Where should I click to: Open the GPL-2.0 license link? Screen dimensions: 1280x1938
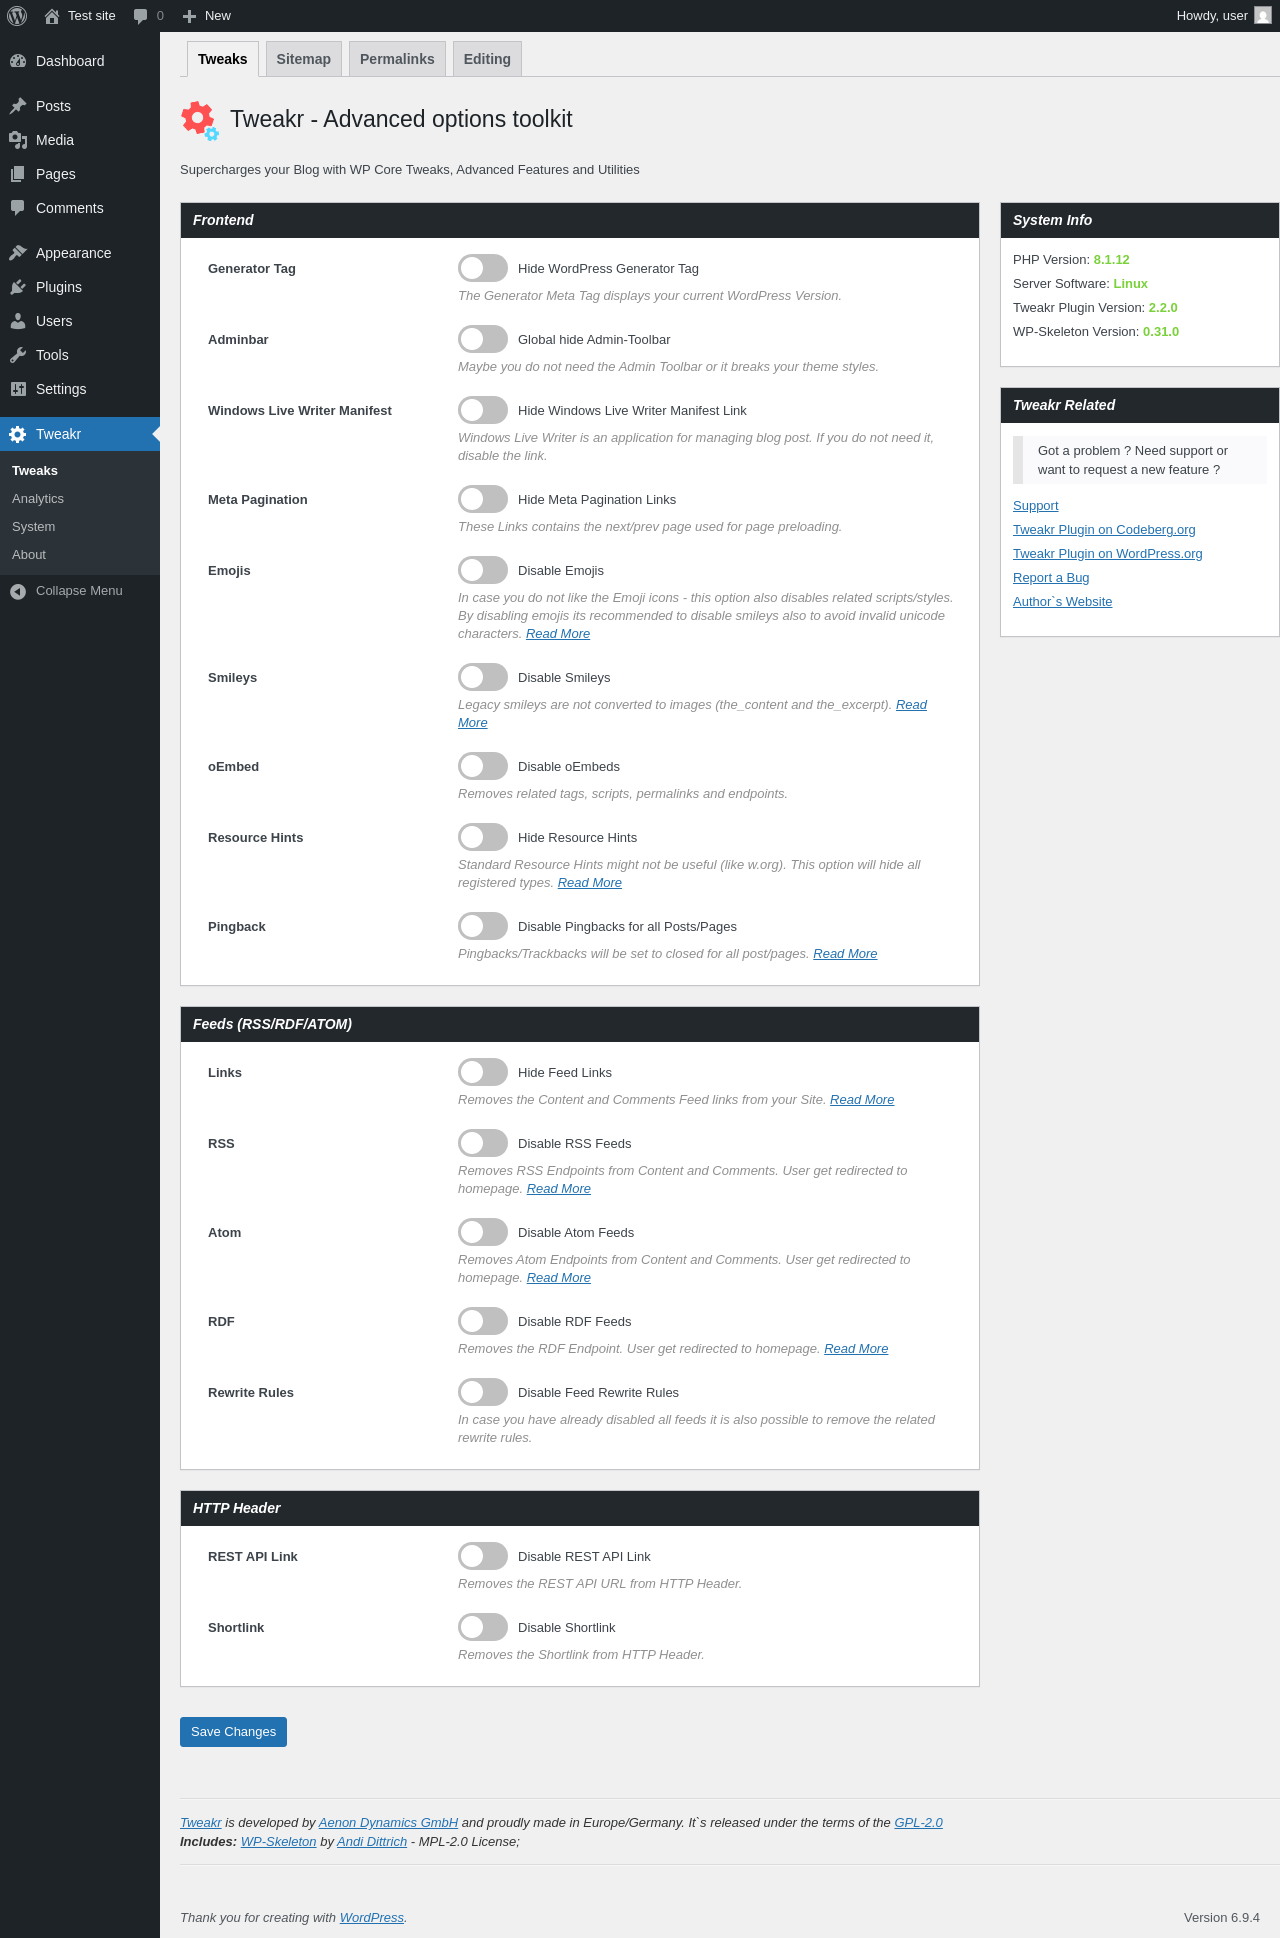[918, 1823]
